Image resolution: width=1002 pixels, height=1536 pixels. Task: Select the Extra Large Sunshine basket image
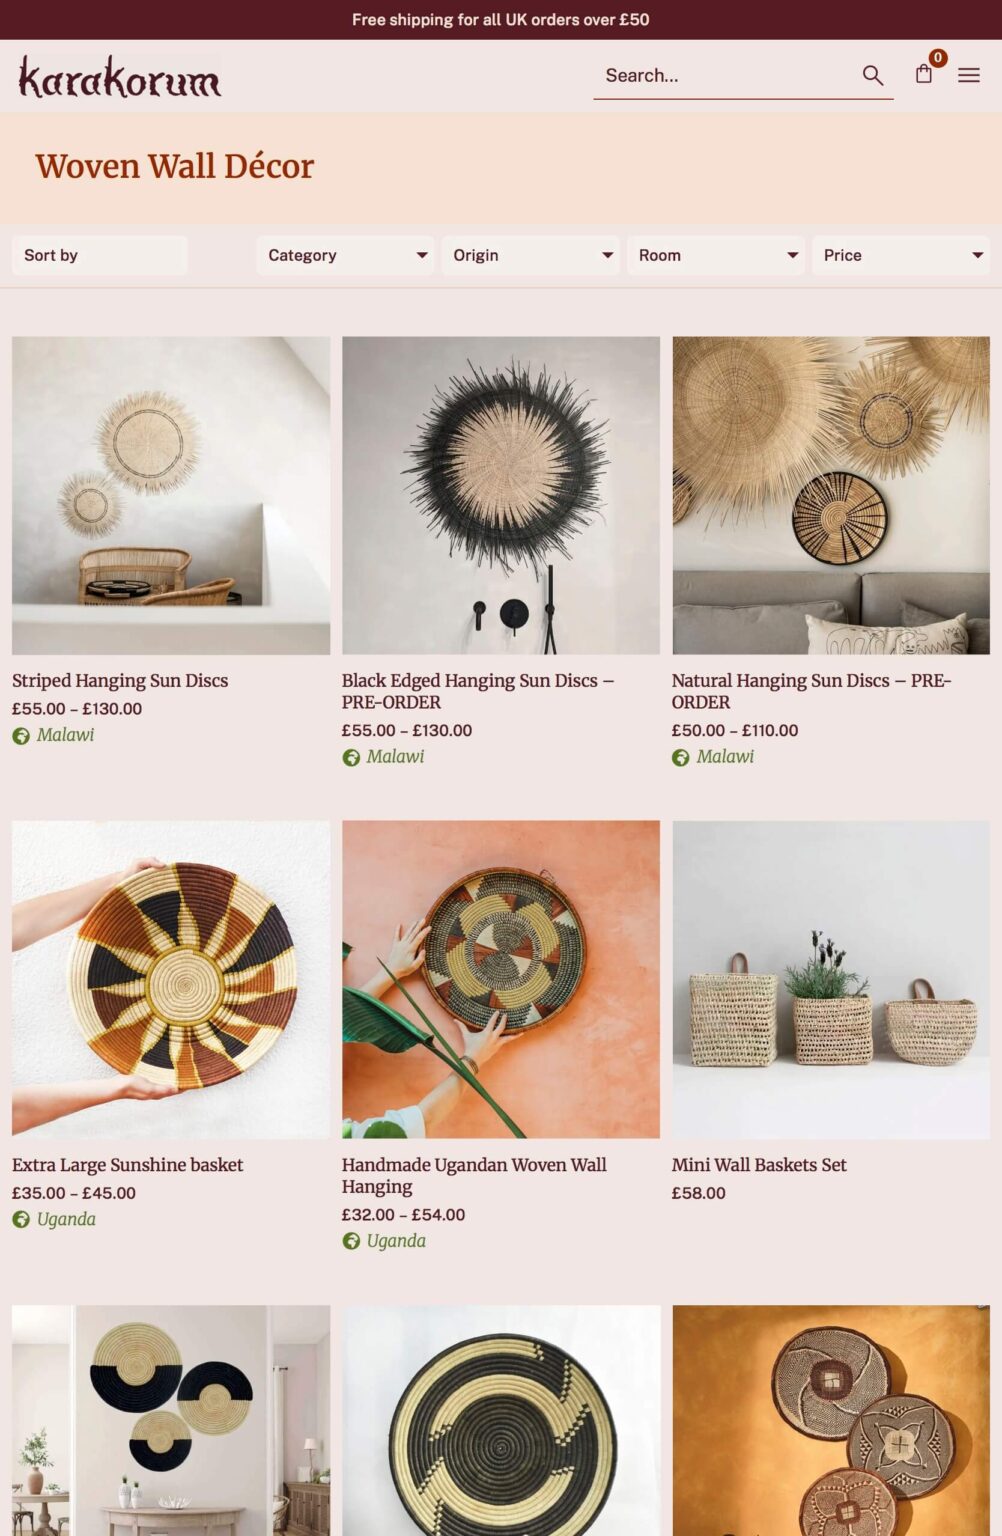(x=171, y=979)
